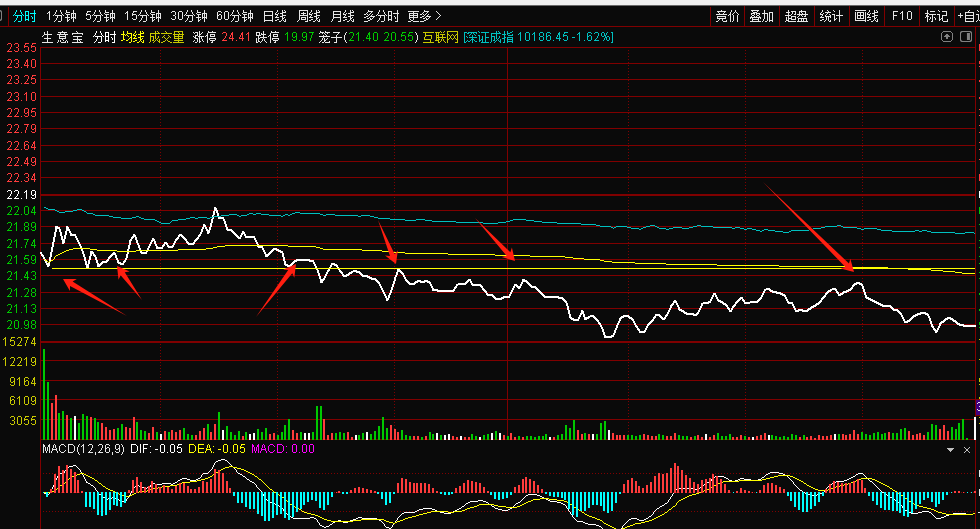Click MACD(12,26,9) parameter label
The image size is (980, 529).
(x=83, y=449)
